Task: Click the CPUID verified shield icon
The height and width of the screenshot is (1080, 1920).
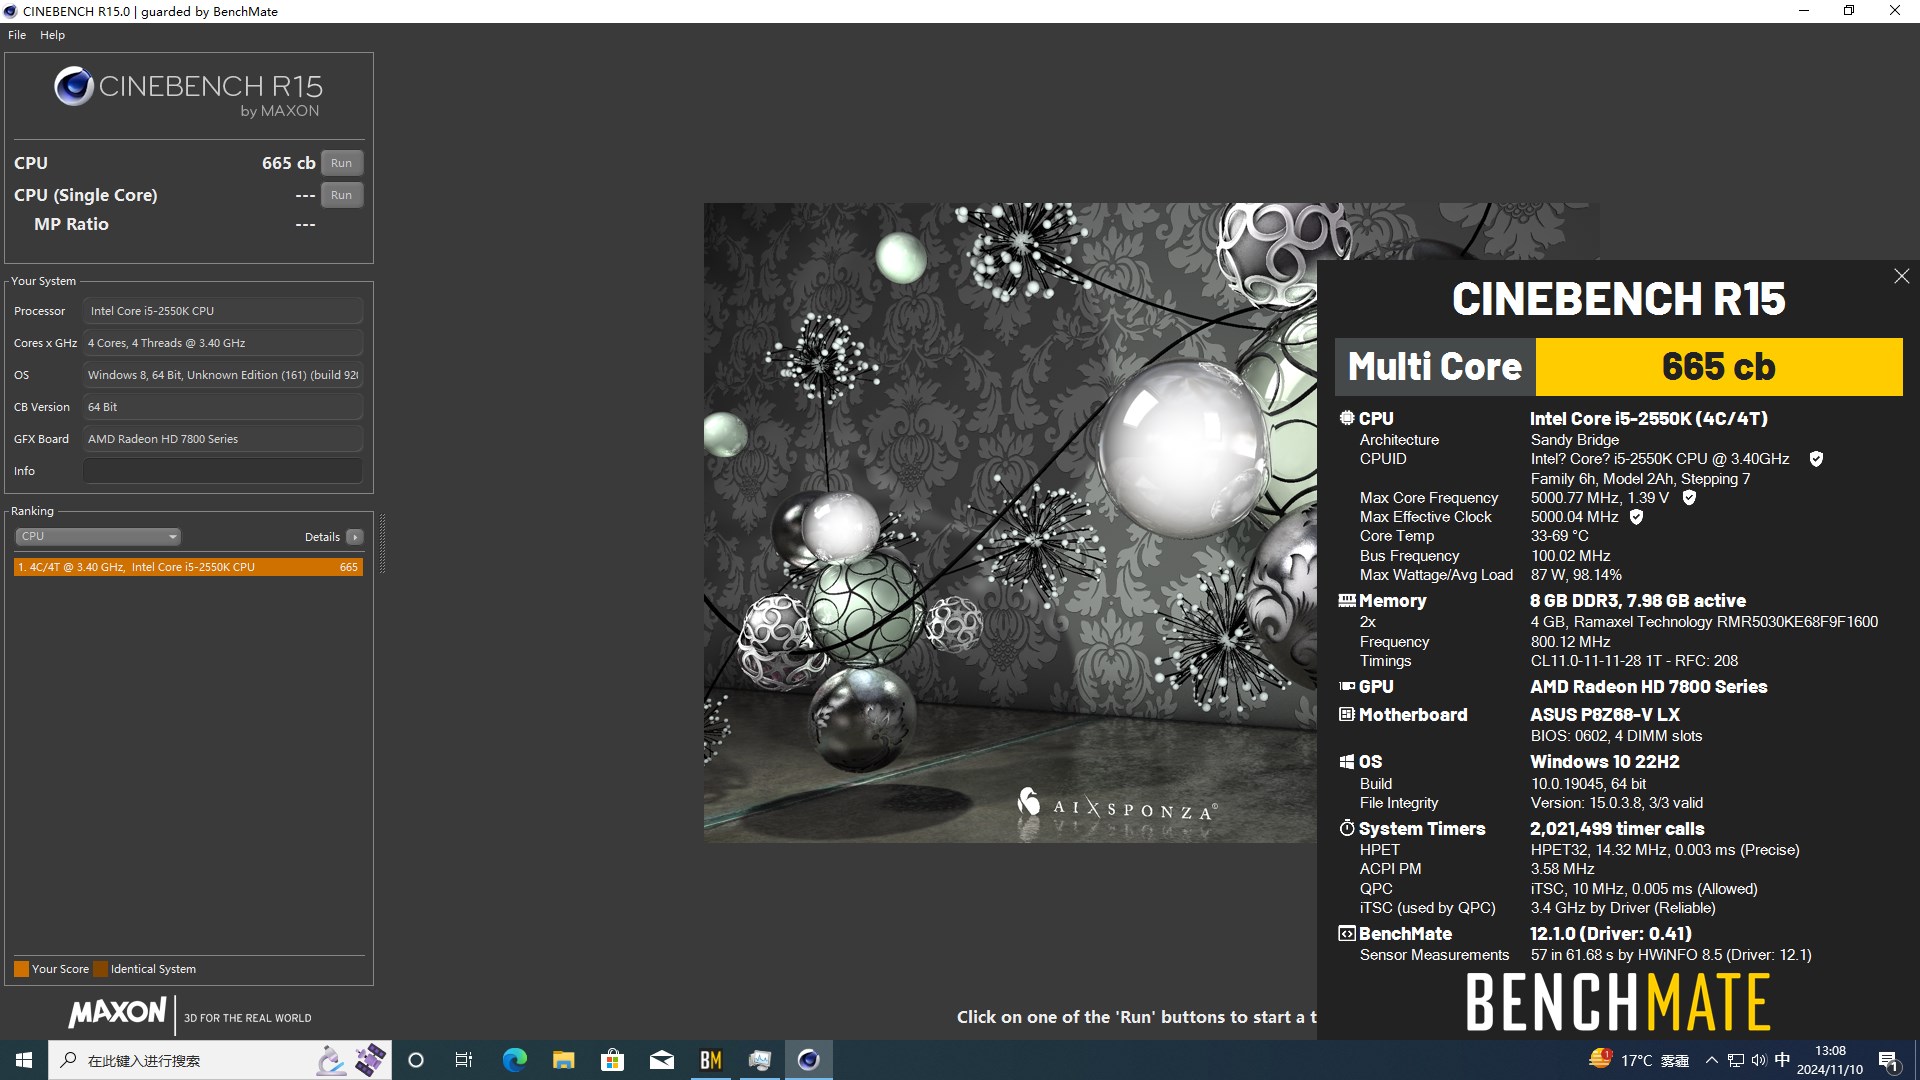Action: pos(1816,459)
